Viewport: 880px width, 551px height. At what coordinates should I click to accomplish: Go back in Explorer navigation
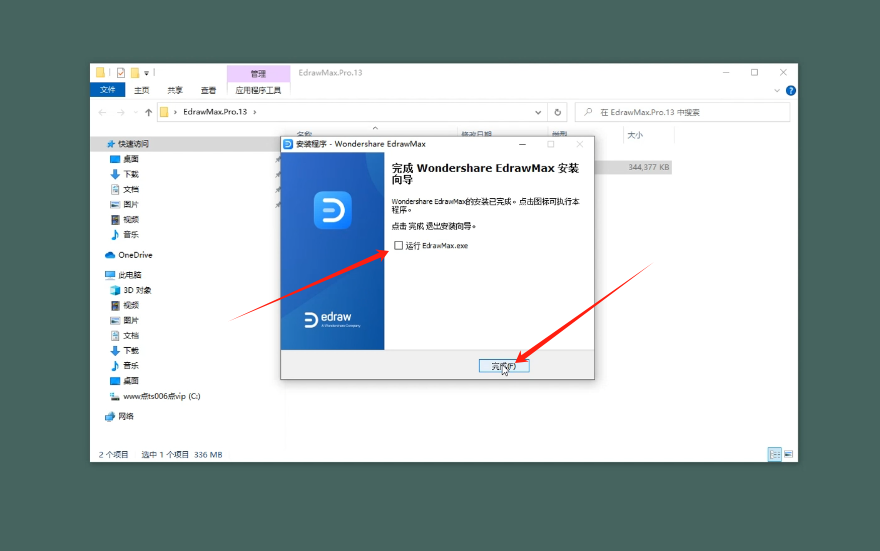(102, 112)
